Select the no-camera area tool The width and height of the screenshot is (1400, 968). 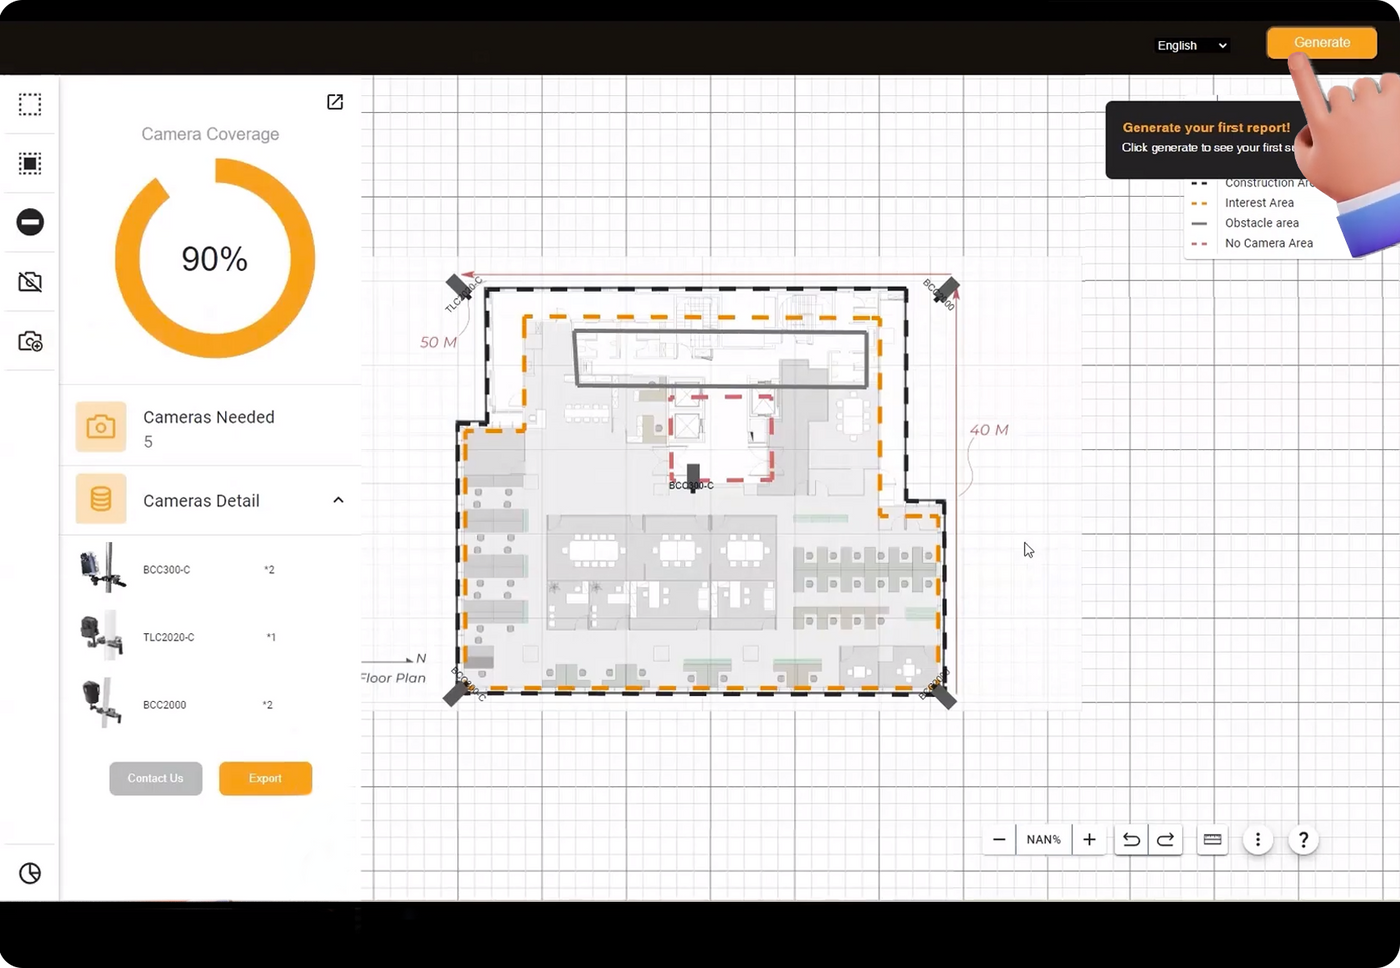[x=30, y=282]
